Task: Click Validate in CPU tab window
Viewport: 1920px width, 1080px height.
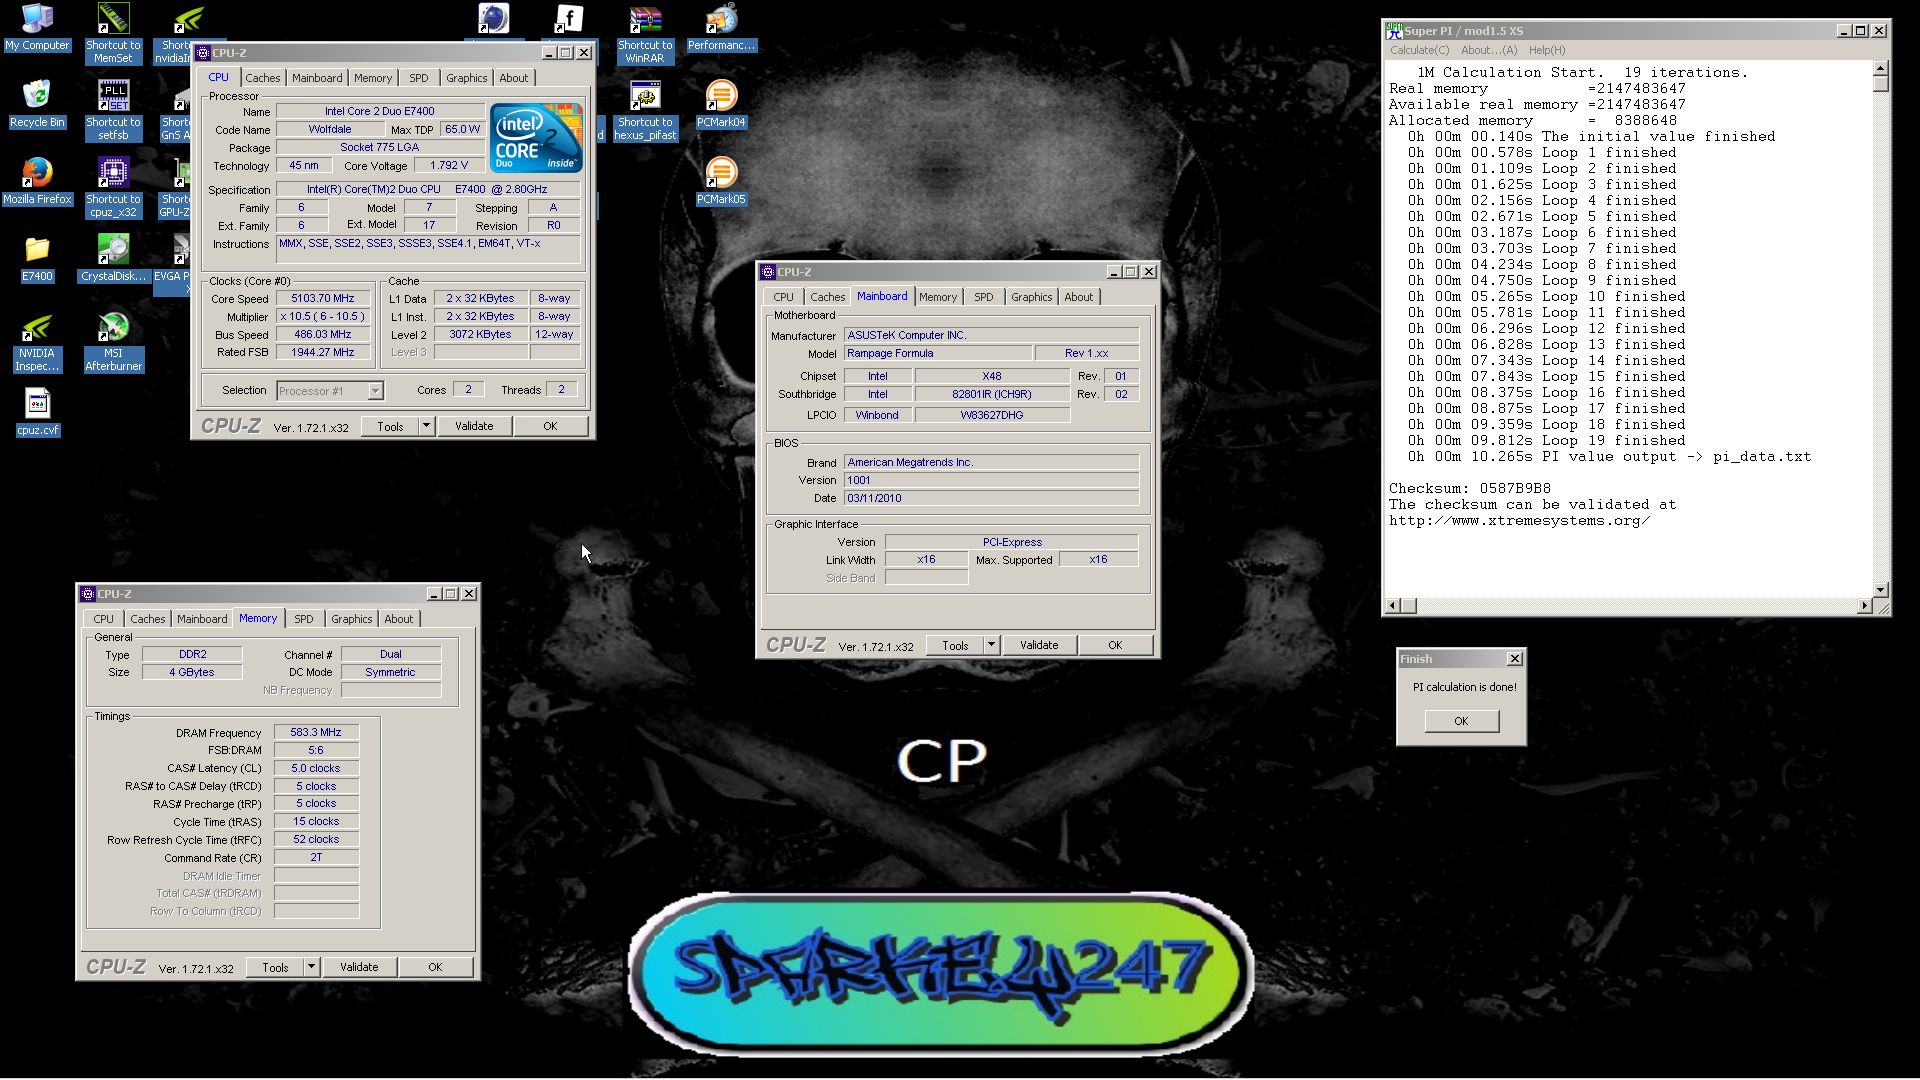Action: tap(474, 426)
